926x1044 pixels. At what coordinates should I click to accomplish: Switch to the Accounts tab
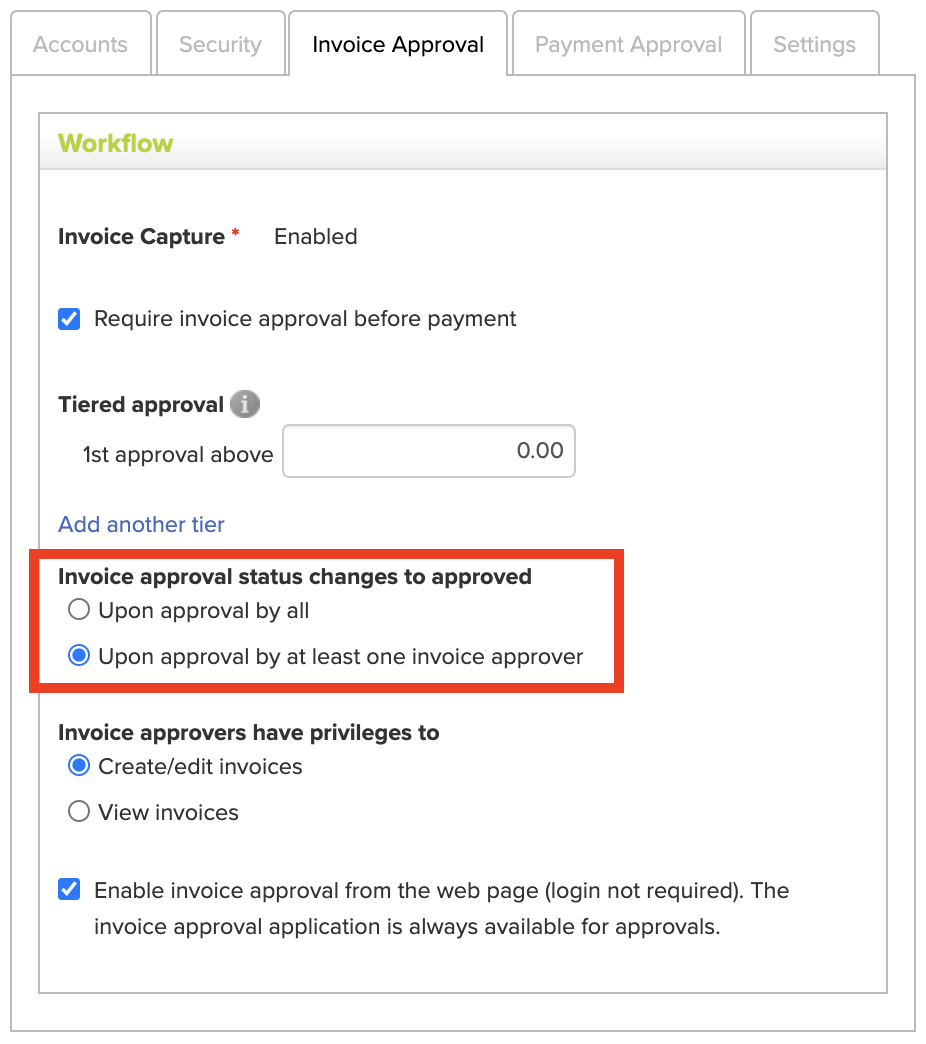81,44
